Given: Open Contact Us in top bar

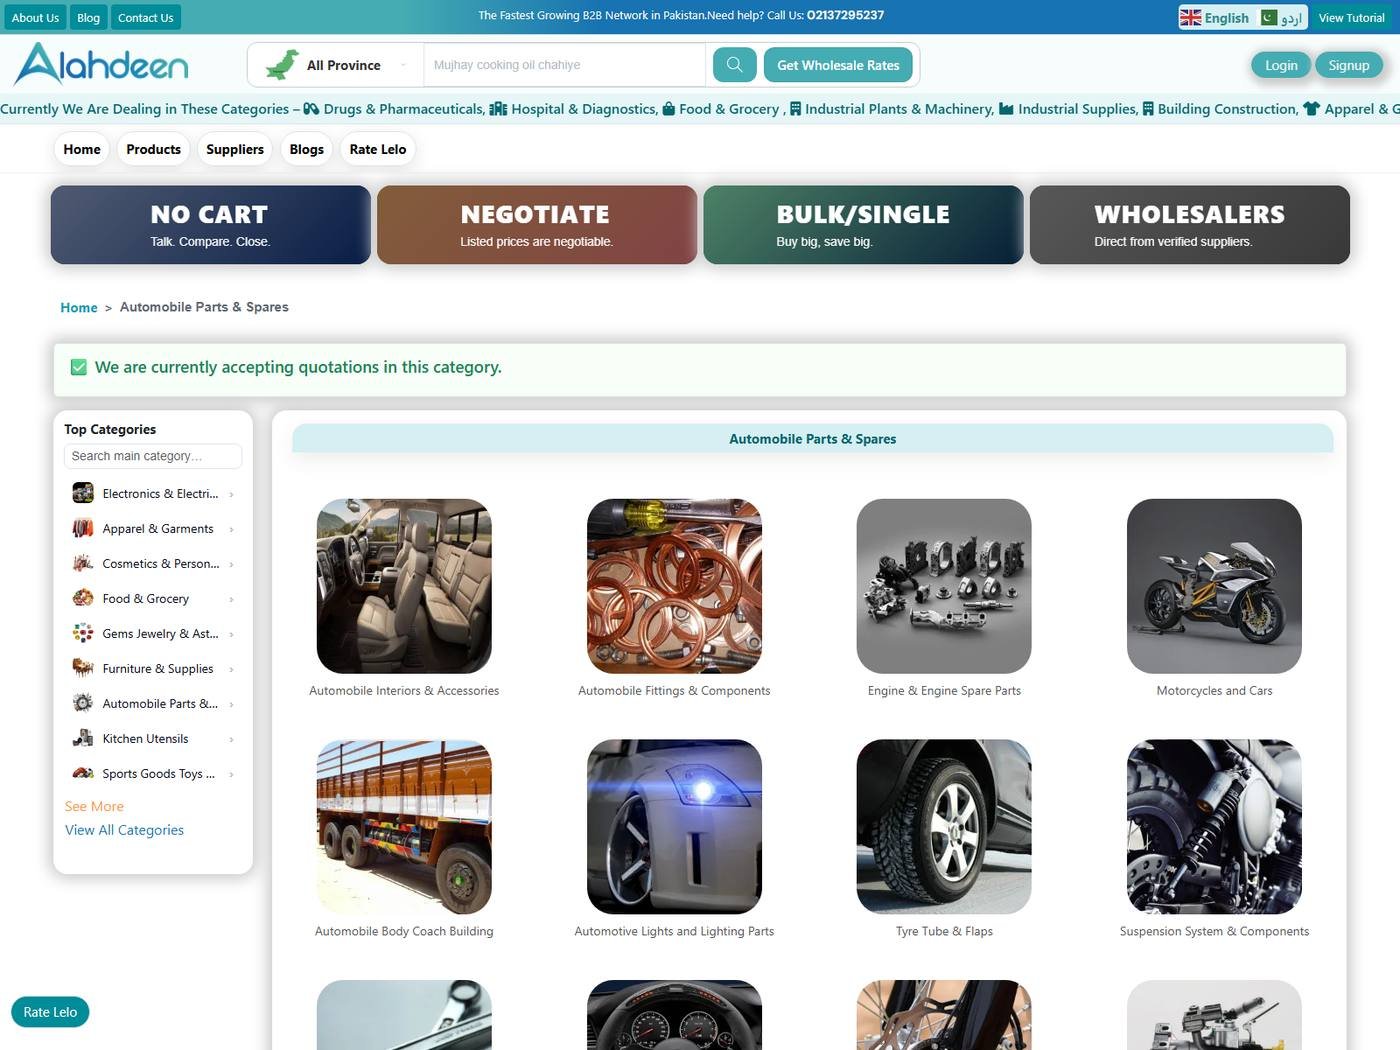Looking at the screenshot, I should (146, 17).
